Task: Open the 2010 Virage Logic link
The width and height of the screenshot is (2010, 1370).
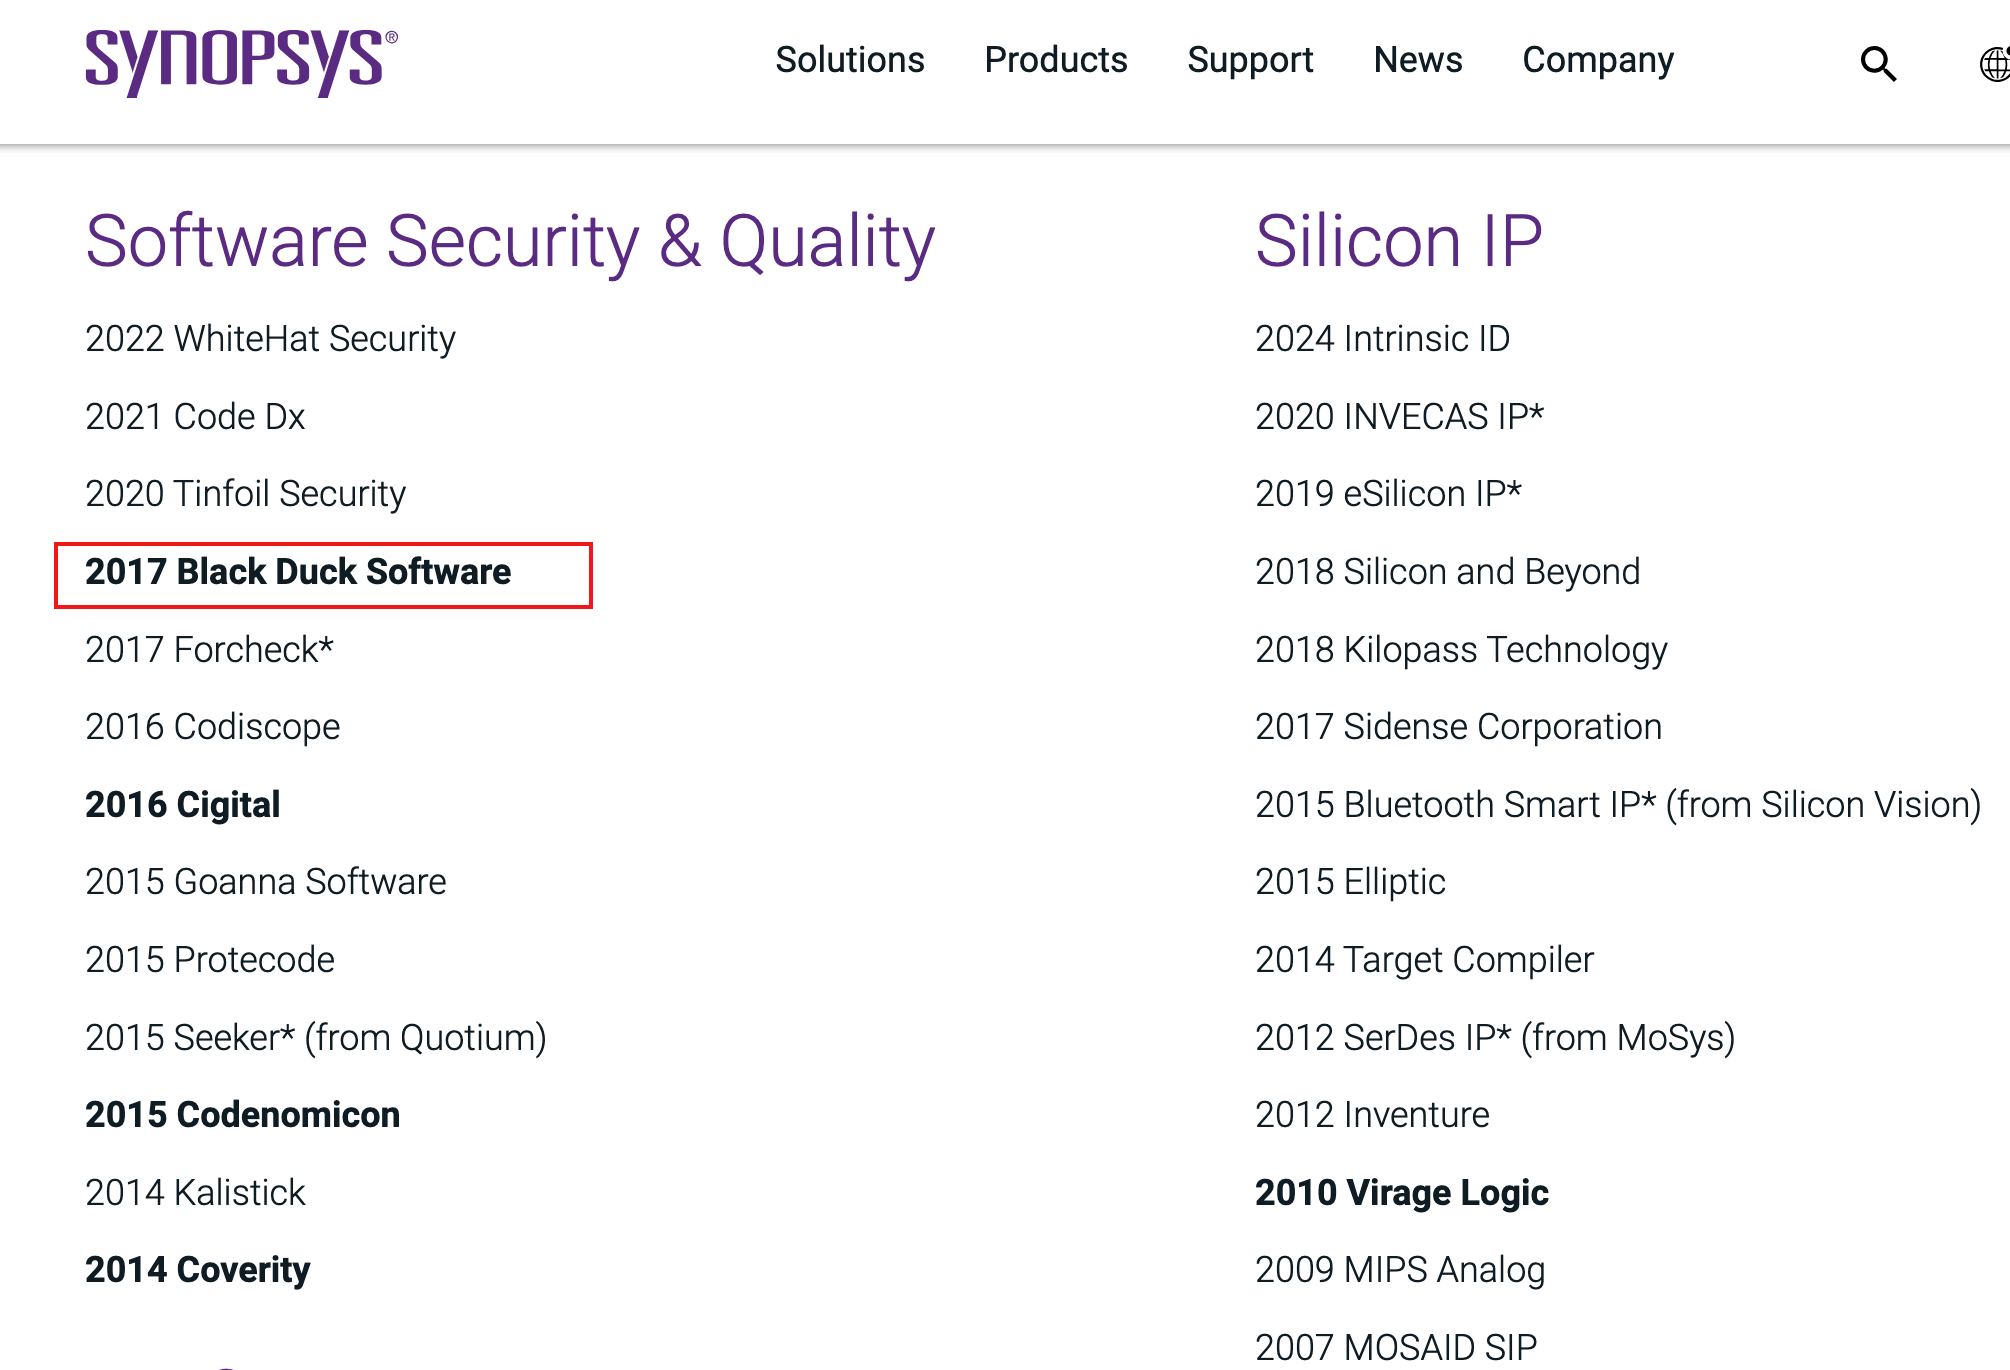Action: [1401, 1193]
